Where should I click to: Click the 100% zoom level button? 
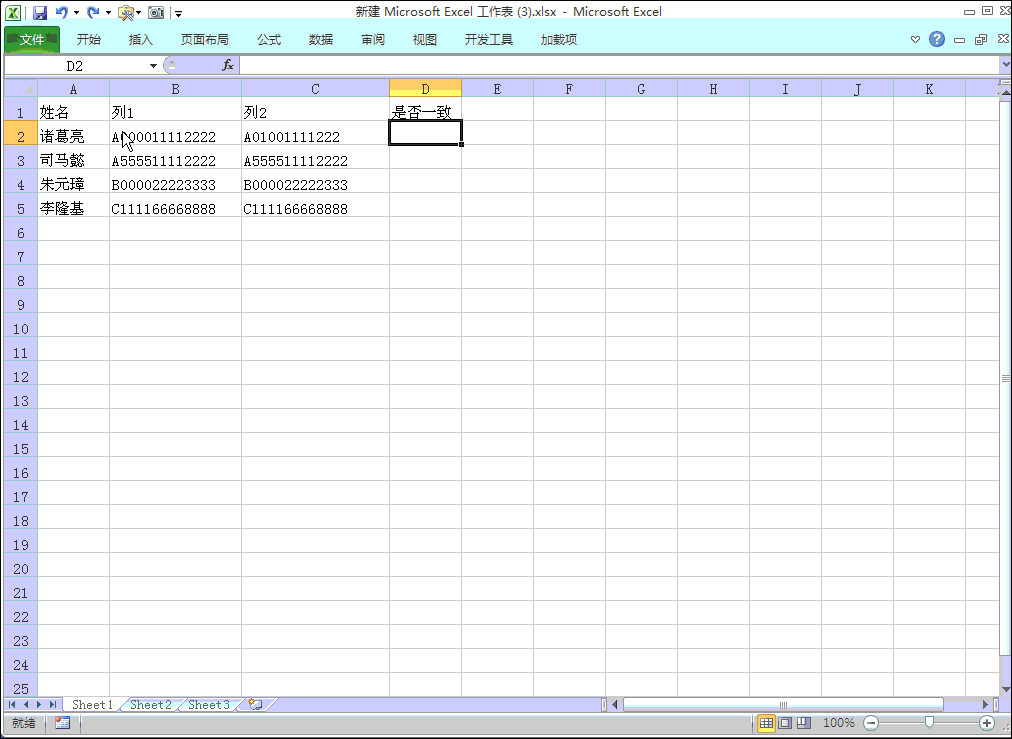pos(838,723)
